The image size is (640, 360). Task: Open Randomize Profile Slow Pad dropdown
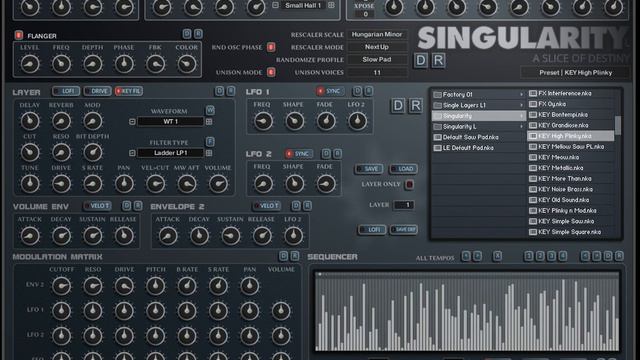pyautogui.click(x=377, y=60)
